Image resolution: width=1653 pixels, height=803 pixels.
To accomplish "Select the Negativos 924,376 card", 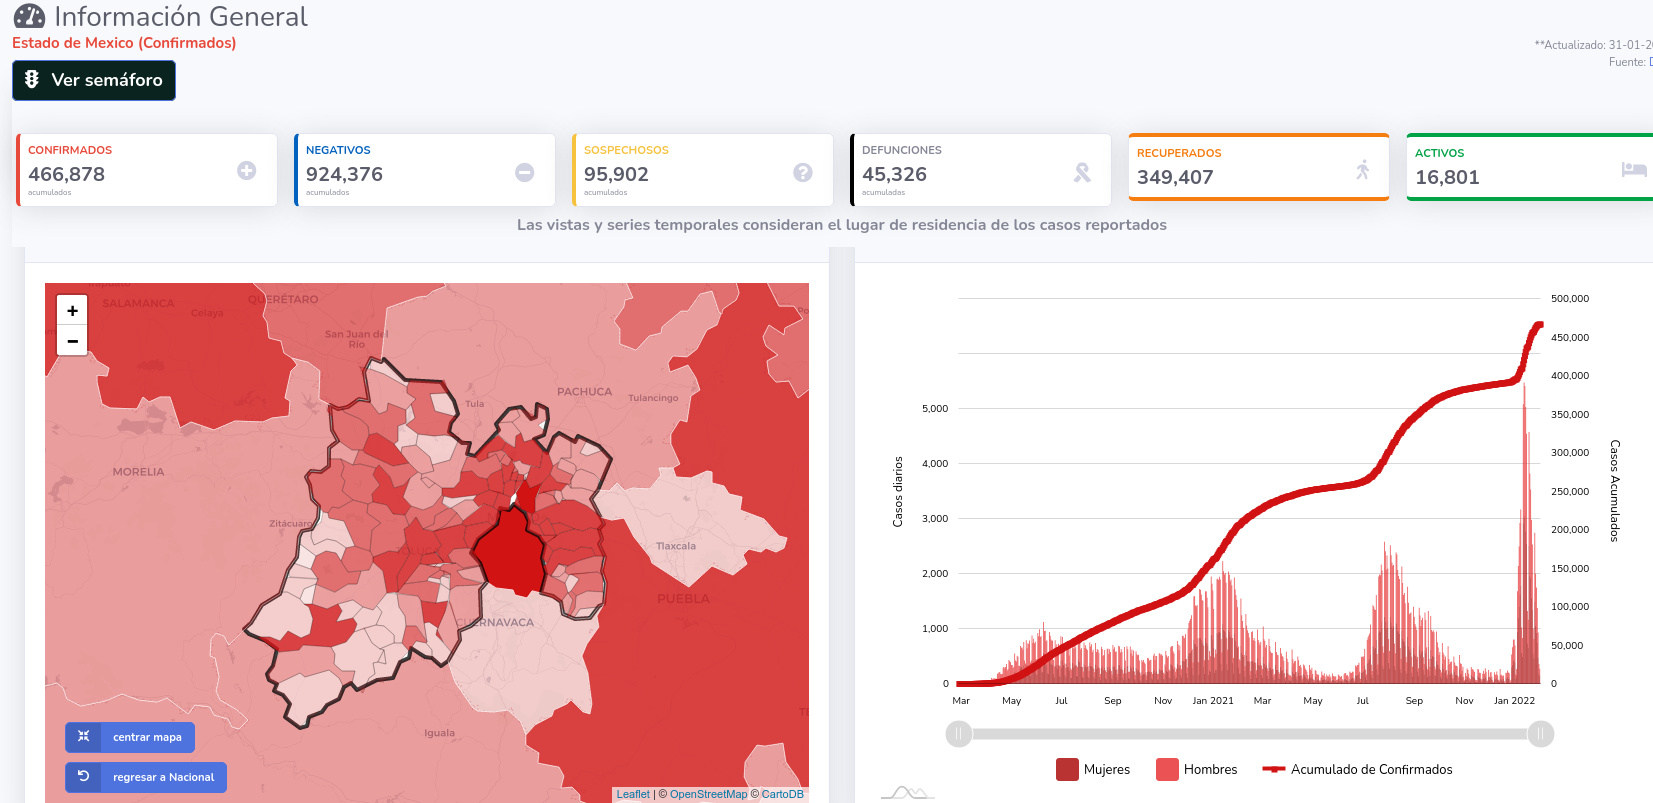I will [425, 170].
